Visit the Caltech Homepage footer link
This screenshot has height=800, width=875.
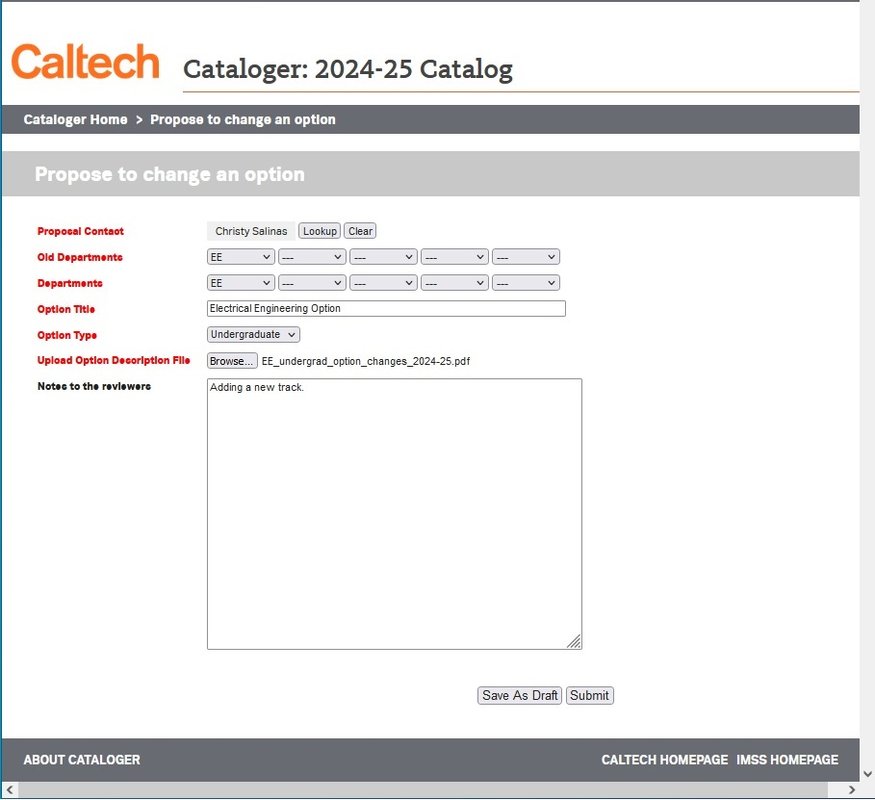click(x=664, y=760)
